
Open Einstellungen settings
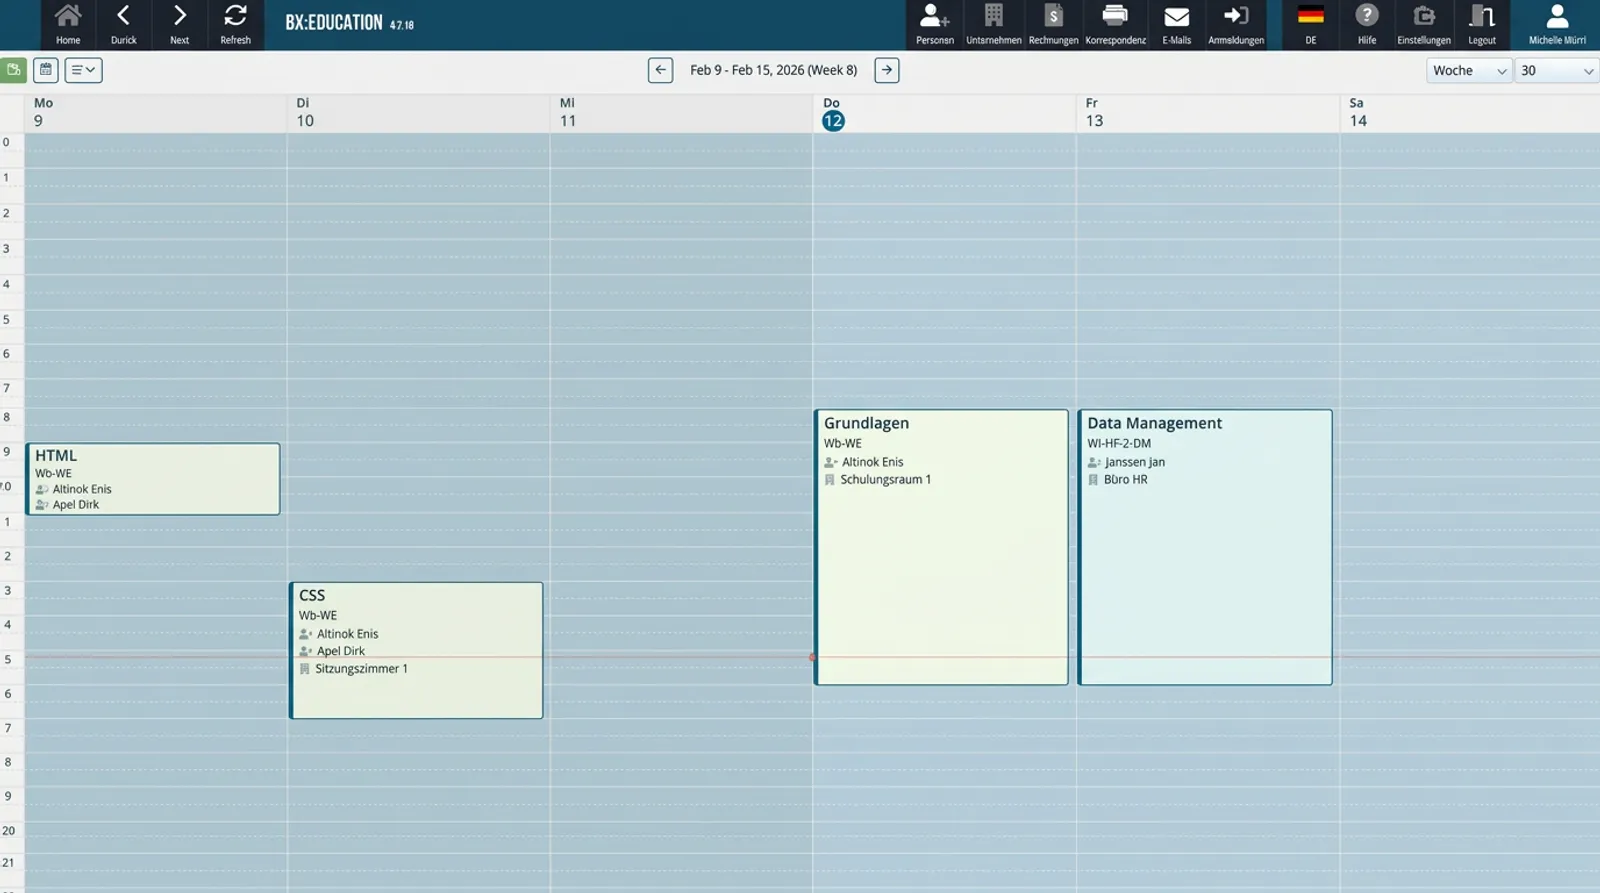1424,24
